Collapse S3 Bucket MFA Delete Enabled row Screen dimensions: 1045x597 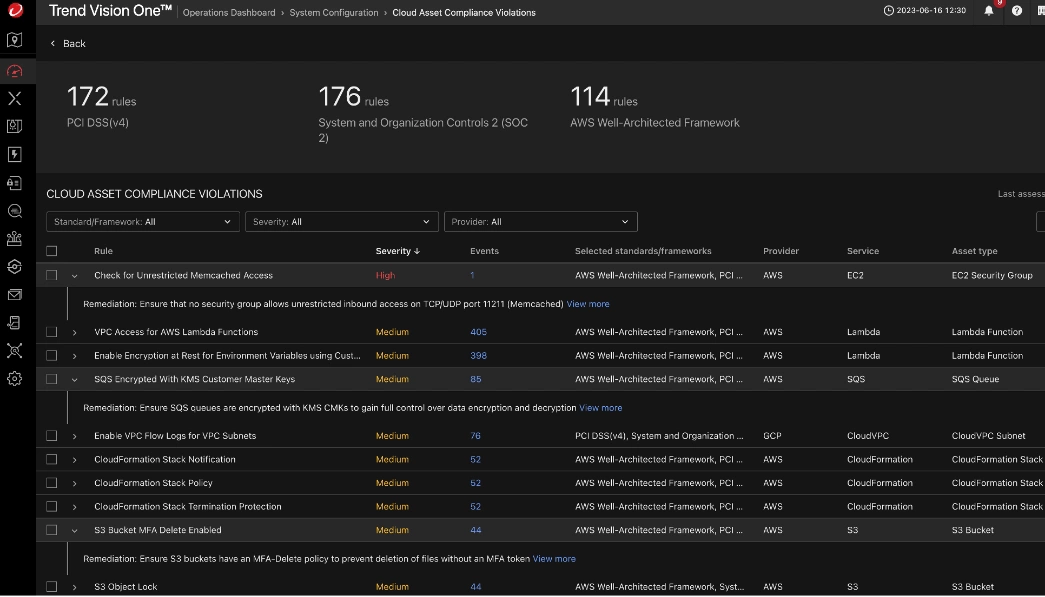[75, 531]
